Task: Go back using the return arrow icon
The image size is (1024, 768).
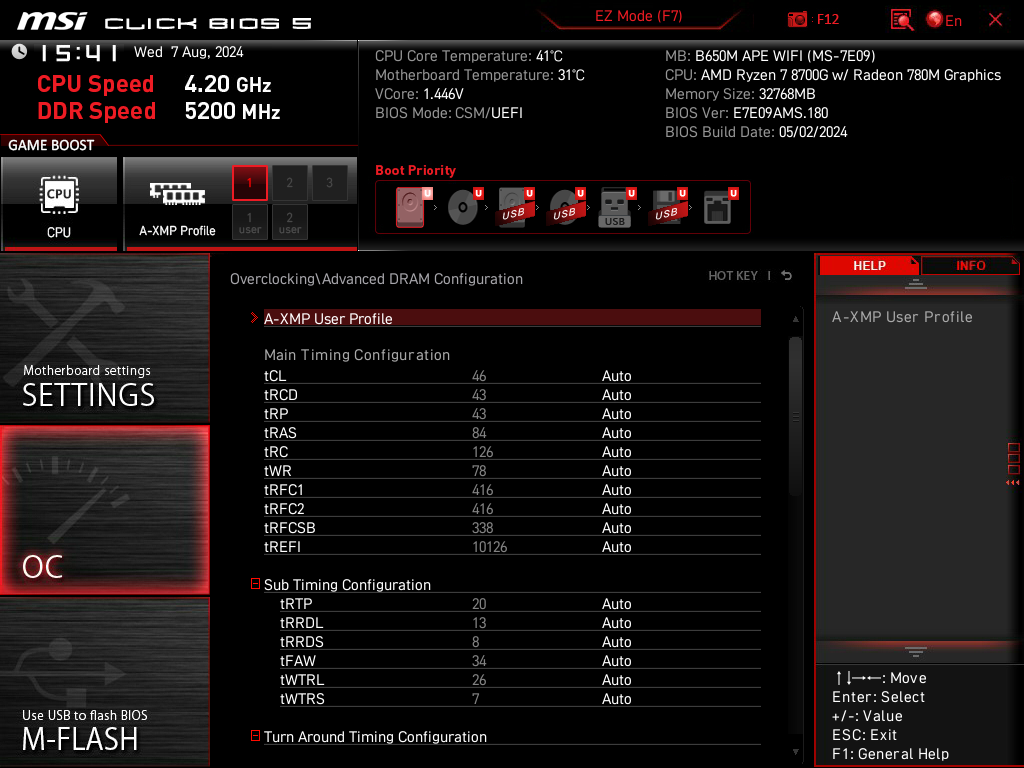Action: [x=787, y=276]
